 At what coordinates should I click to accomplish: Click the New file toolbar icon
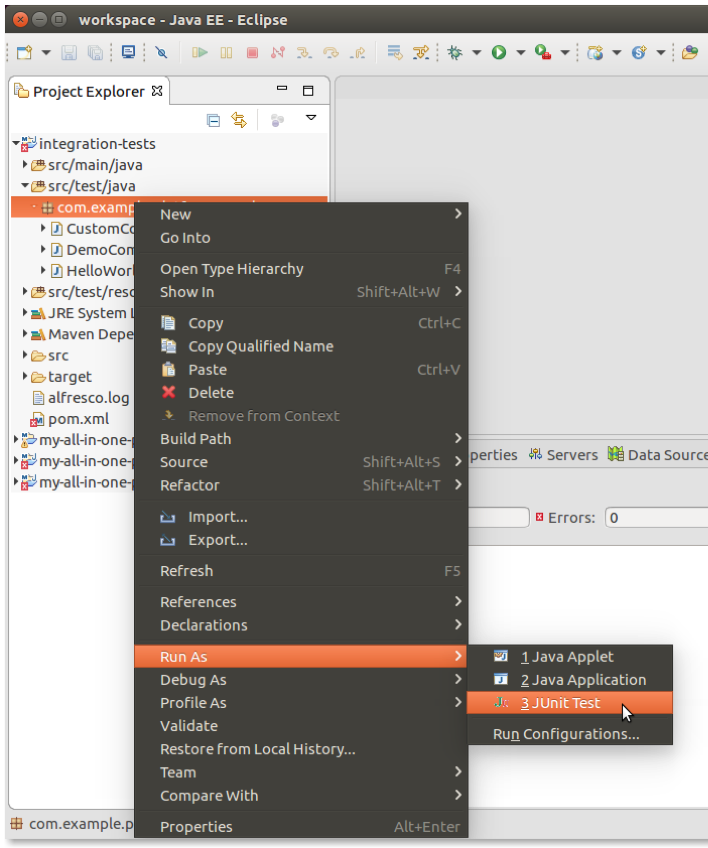(x=24, y=52)
